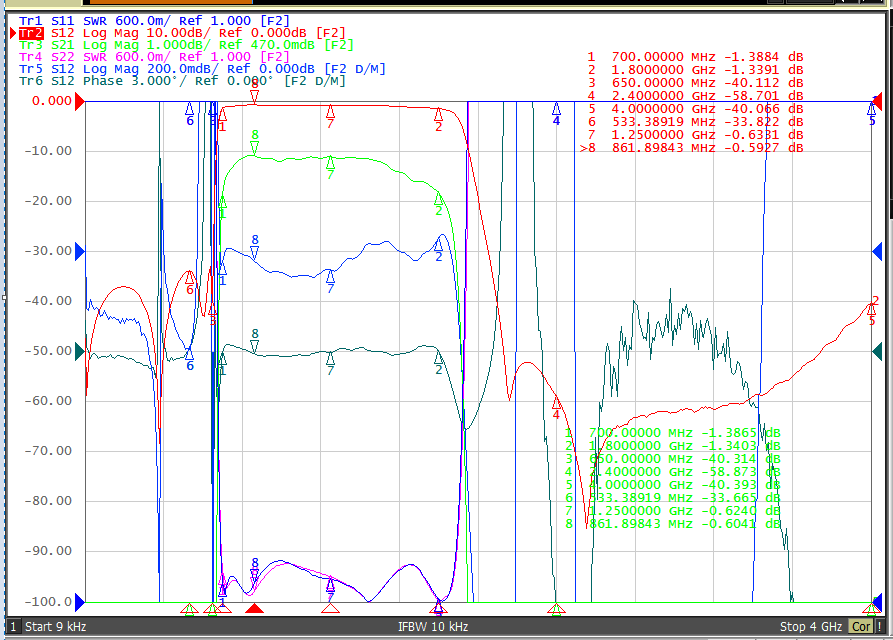Click the red readout for marker 7, -0.6331 dB
The height and width of the screenshot is (640, 893).
(x=695, y=135)
